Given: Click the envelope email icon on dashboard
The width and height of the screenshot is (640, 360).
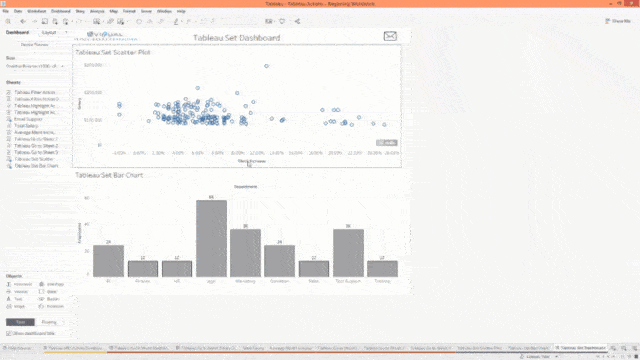Looking at the screenshot, I should (x=390, y=36).
